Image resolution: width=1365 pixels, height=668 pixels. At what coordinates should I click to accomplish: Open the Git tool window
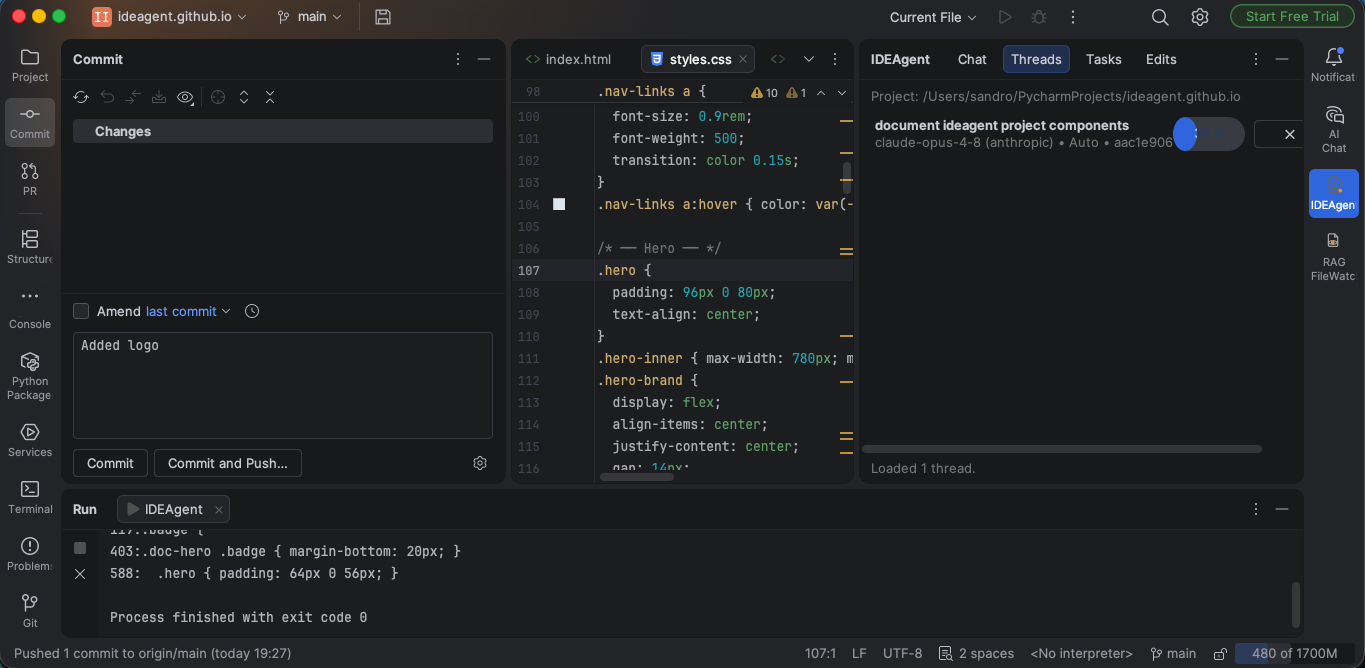(30, 611)
